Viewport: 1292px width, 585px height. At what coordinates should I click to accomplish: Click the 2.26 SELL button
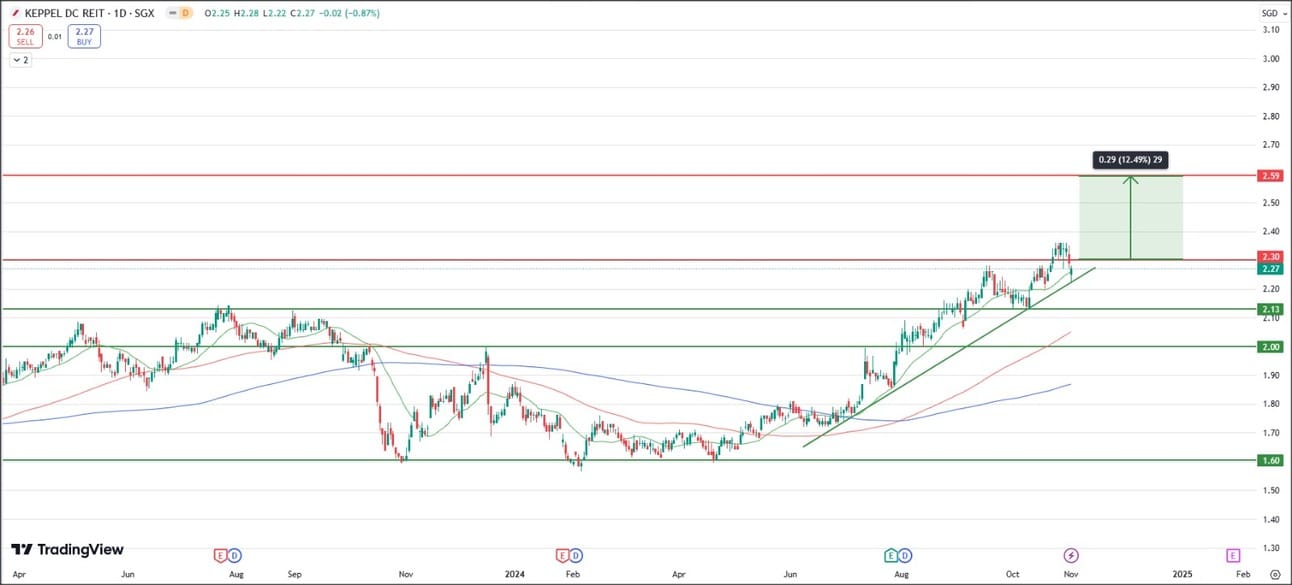[x=24, y=37]
